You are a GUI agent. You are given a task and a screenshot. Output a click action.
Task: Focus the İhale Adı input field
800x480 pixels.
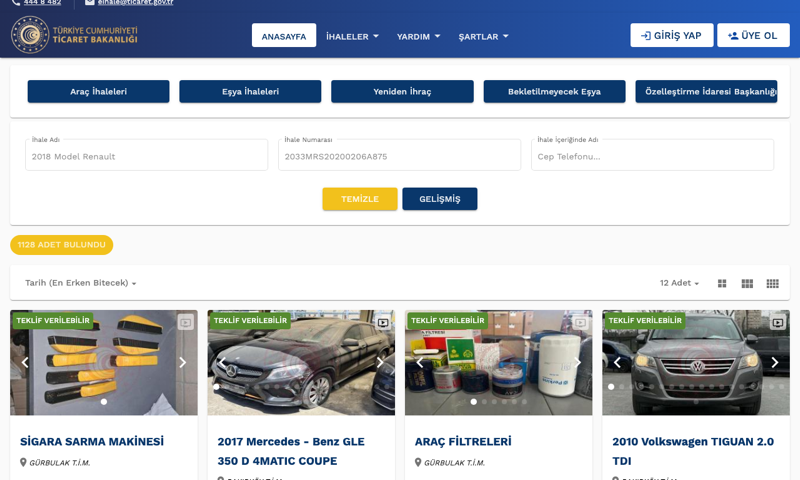tap(146, 155)
